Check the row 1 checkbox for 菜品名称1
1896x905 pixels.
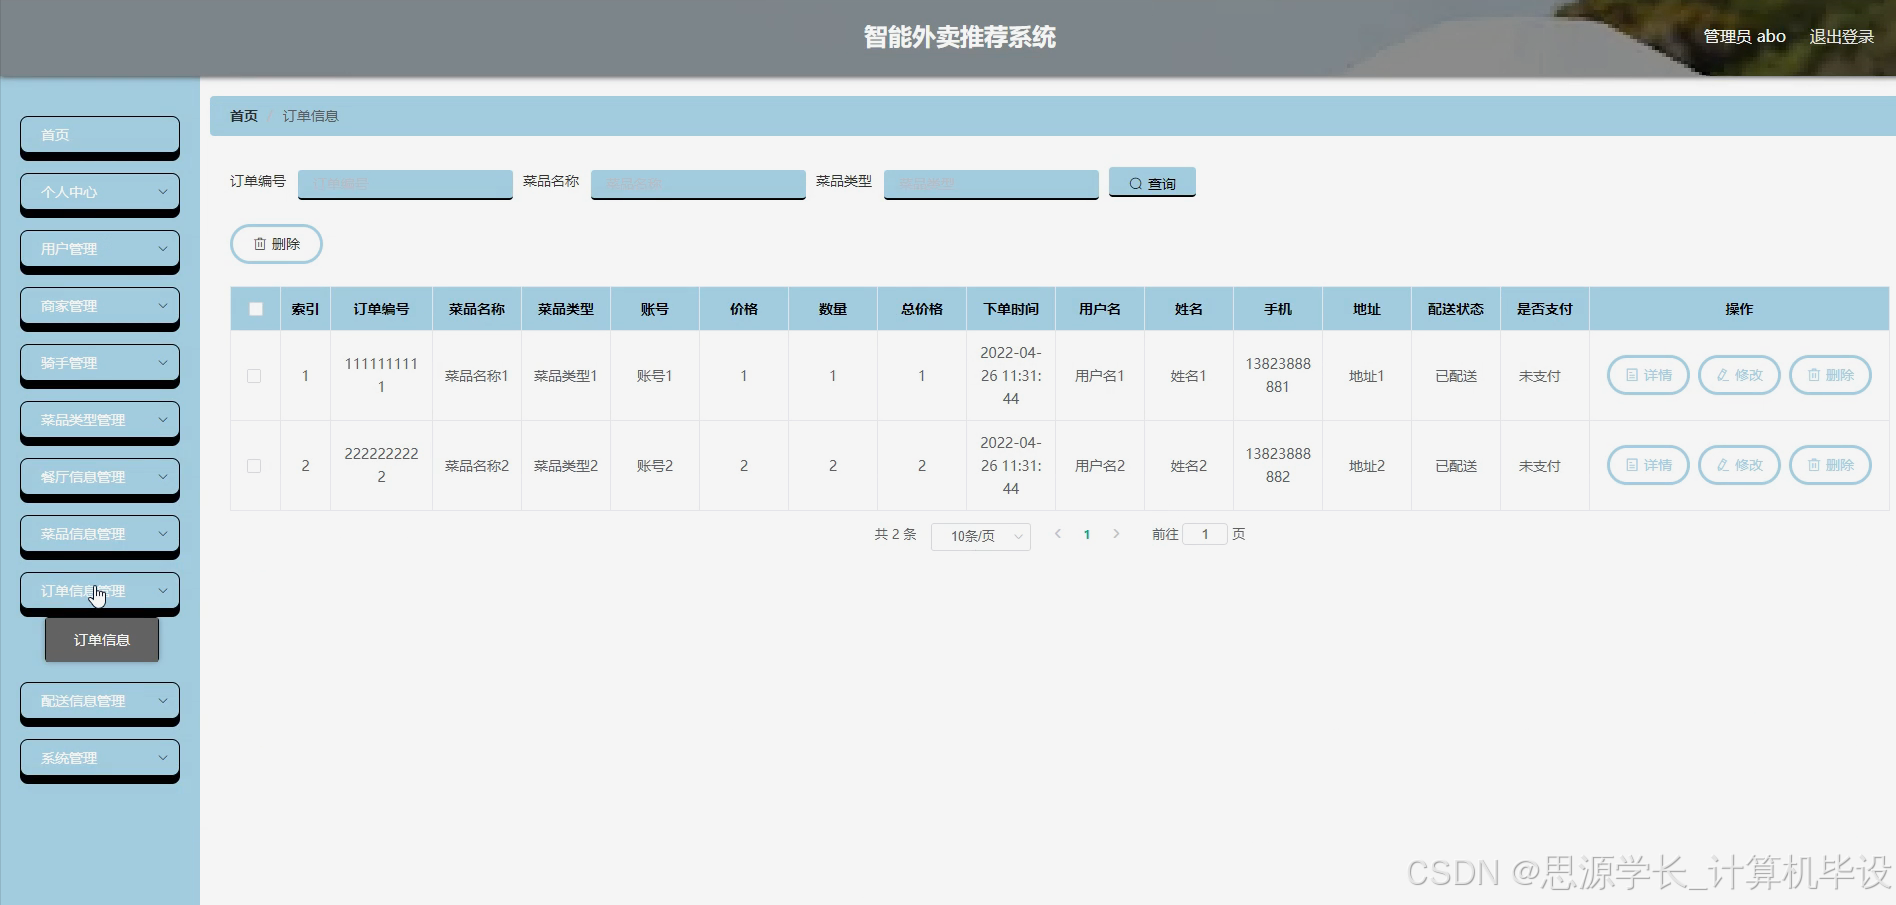254,376
